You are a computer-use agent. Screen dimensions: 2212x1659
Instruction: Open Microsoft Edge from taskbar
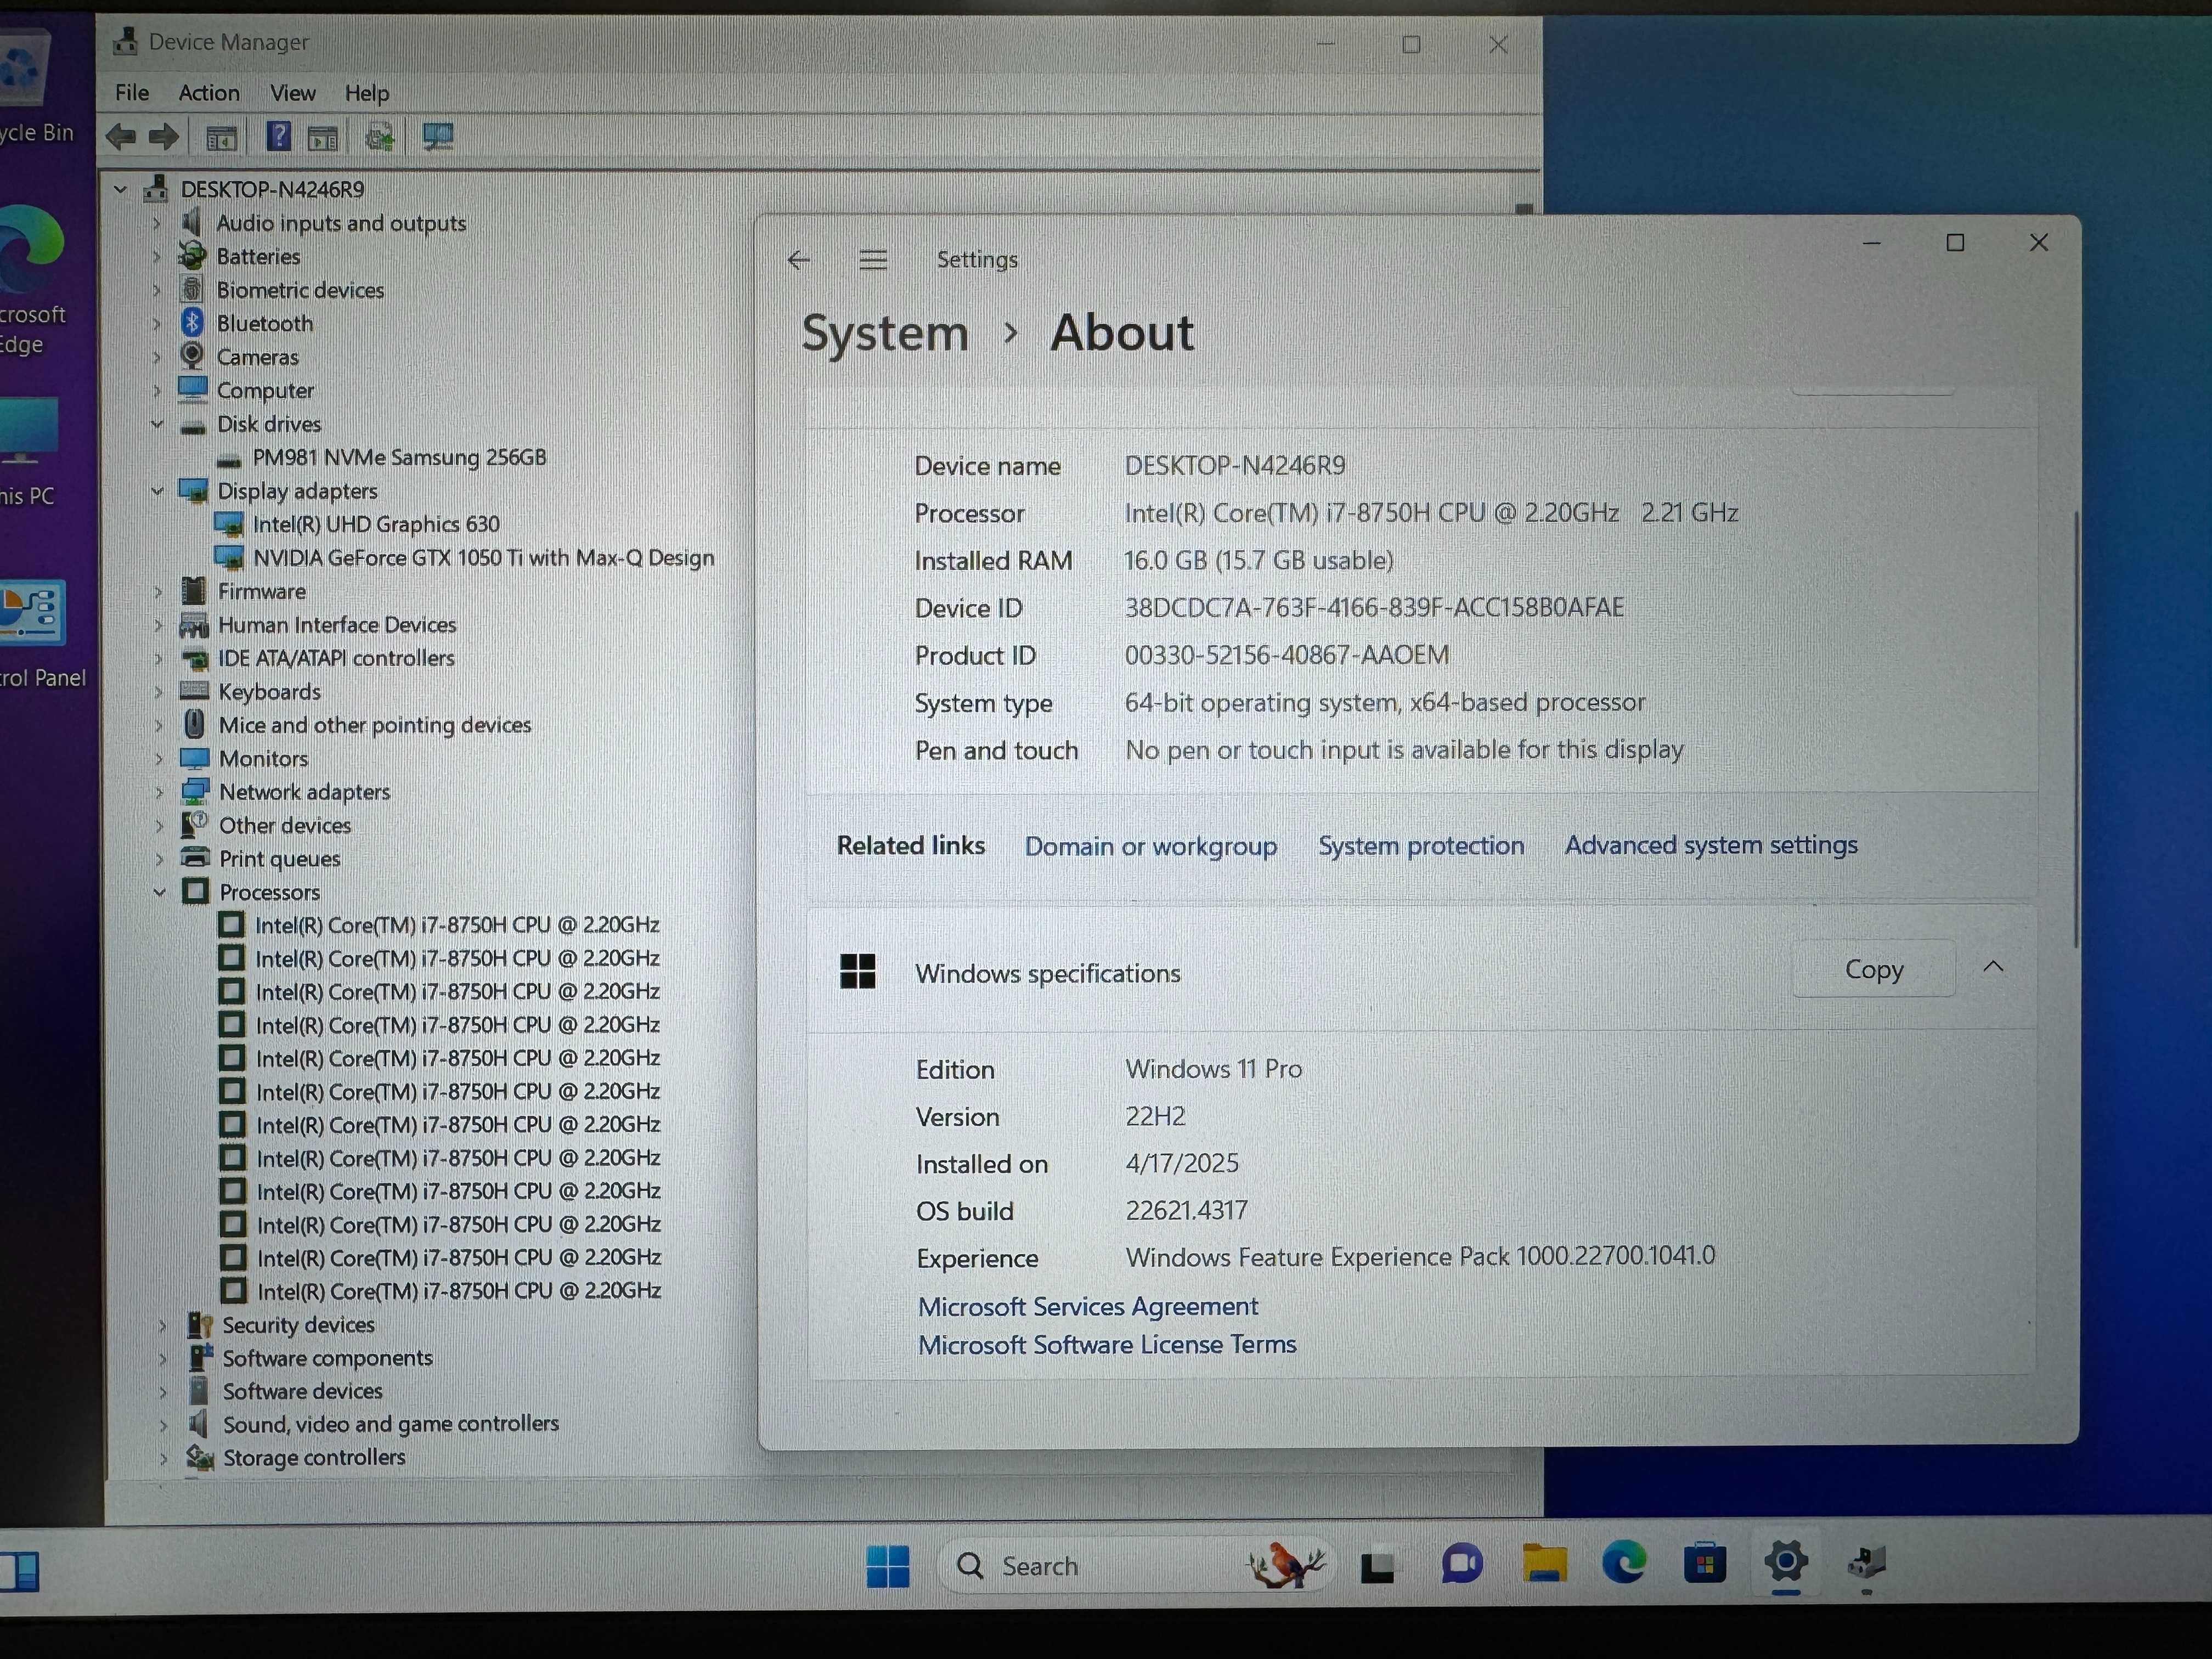pos(1623,1562)
